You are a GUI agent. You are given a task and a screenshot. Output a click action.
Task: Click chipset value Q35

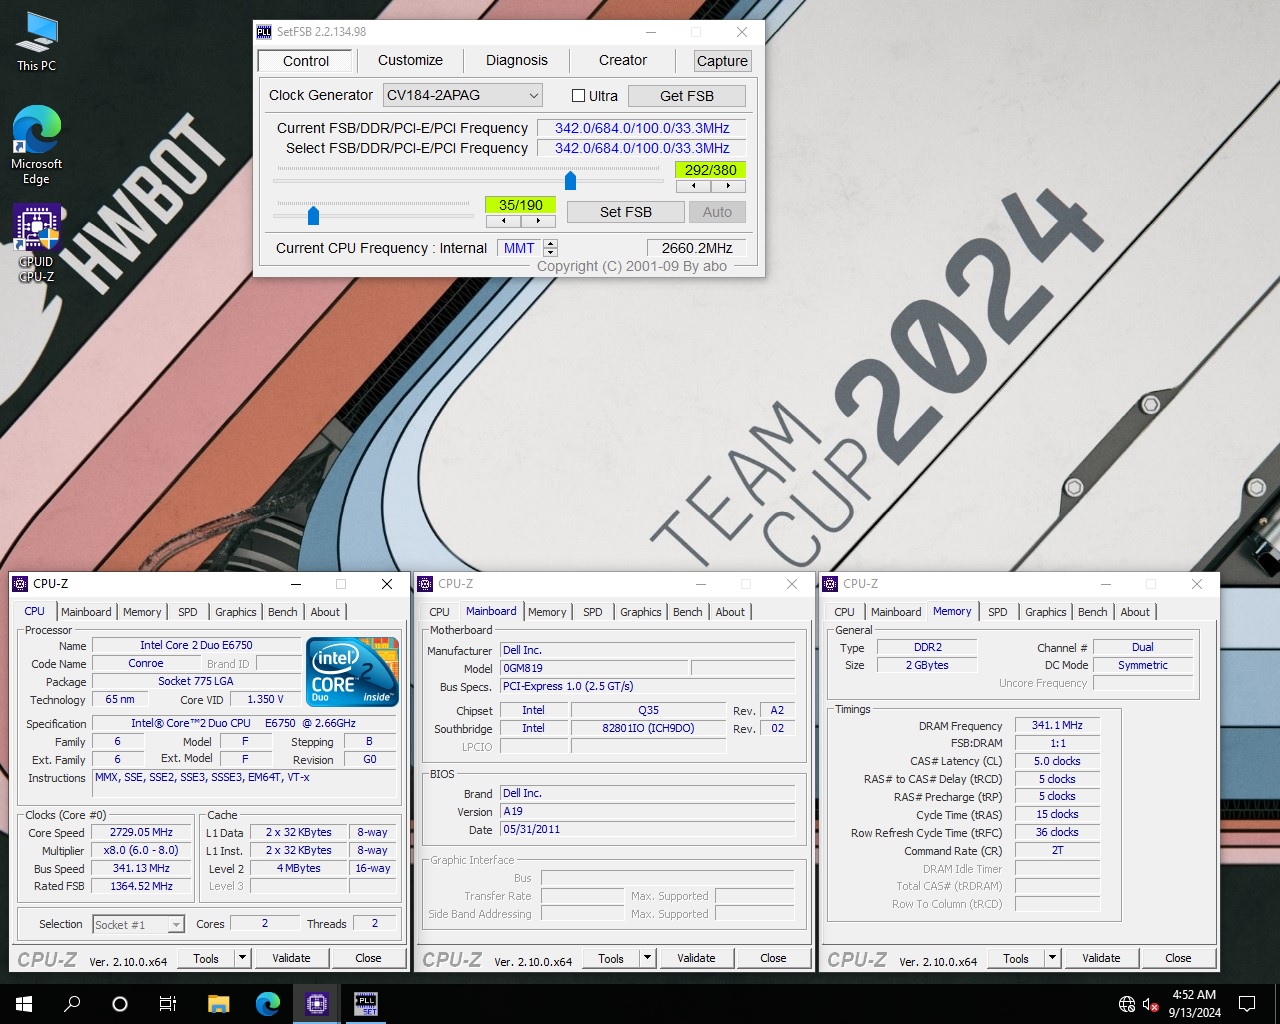pos(648,710)
